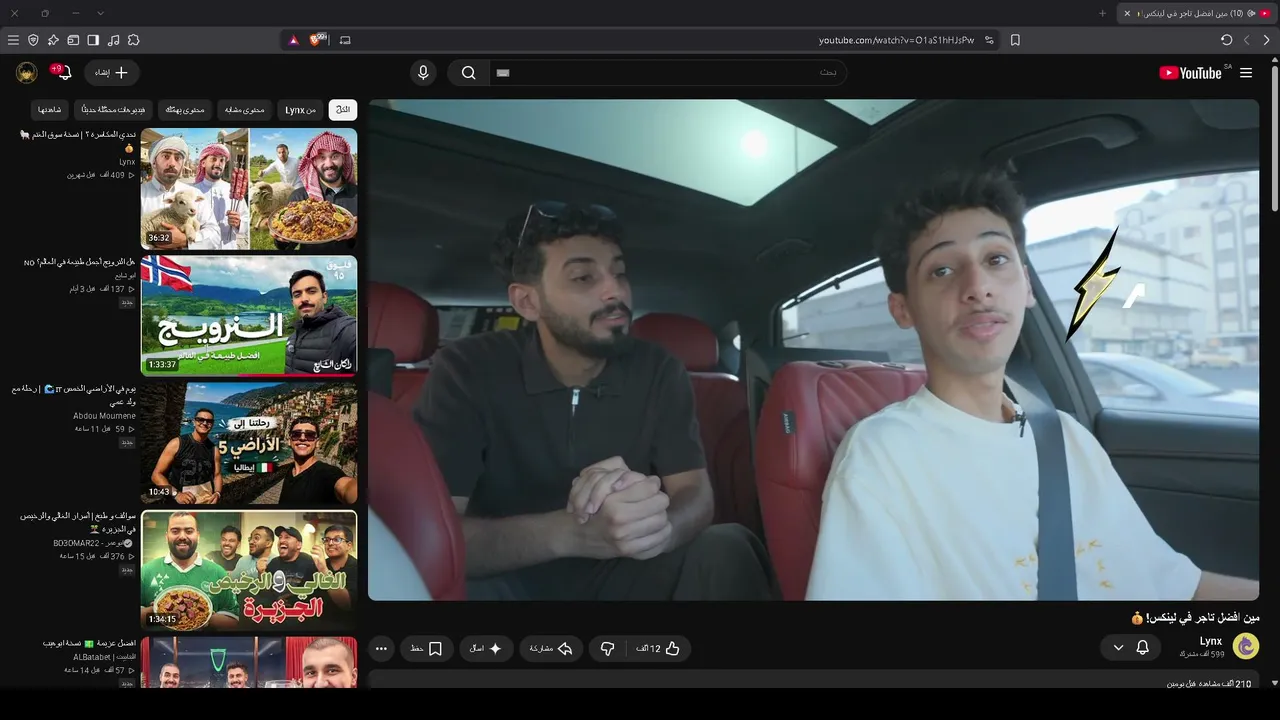Click the '599 ألف مشترك' subscriber count
1280x720 pixels.
pyautogui.click(x=1201, y=654)
